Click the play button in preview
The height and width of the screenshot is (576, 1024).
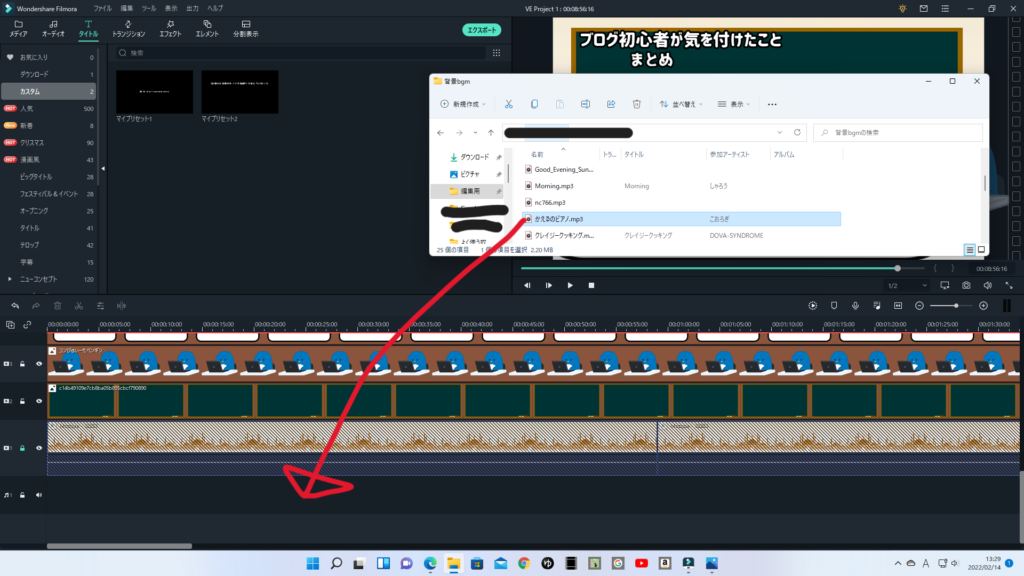(570, 285)
